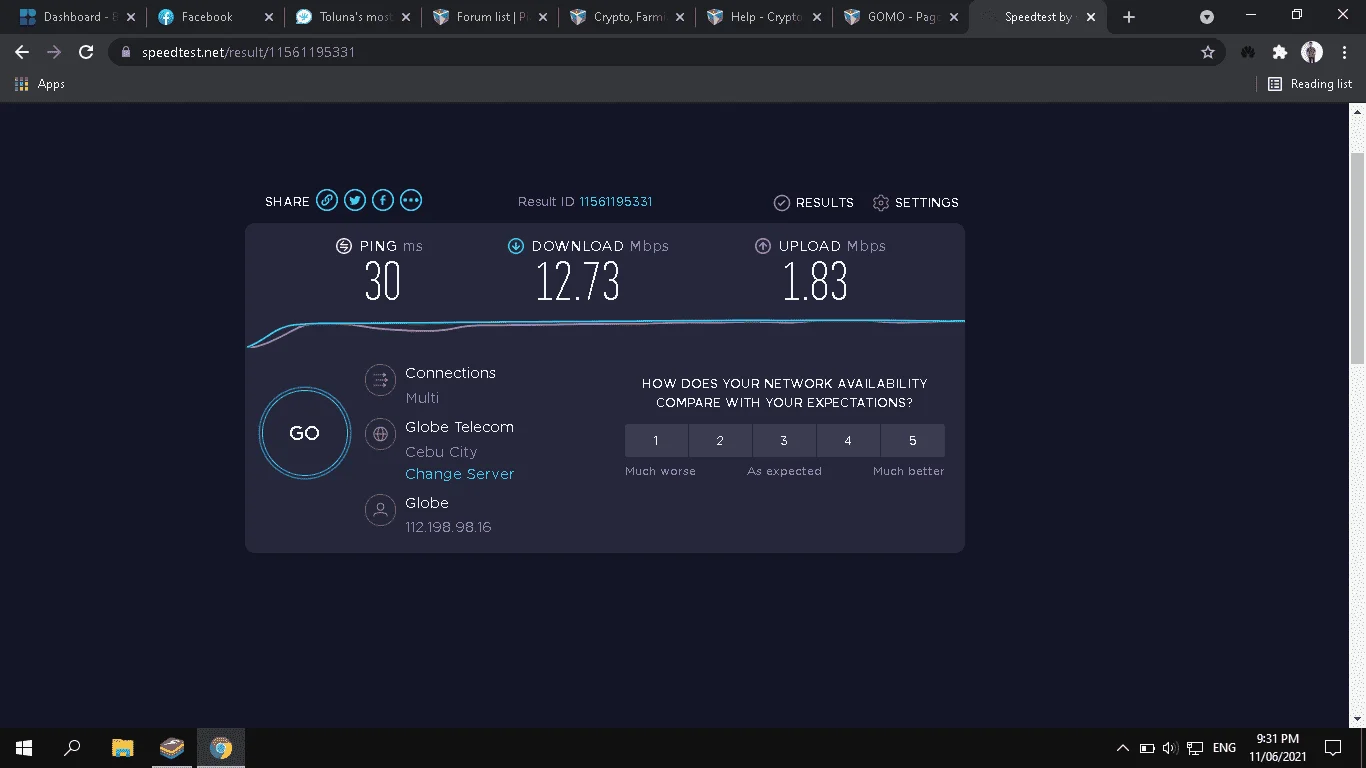This screenshot has height=768, width=1366.
Task: Click the upload arrow icon
Action: pyautogui.click(x=763, y=246)
